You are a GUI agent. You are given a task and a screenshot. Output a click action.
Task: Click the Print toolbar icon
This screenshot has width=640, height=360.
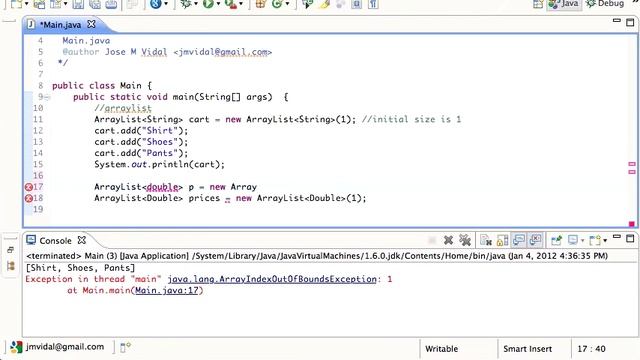[x=111, y=4]
